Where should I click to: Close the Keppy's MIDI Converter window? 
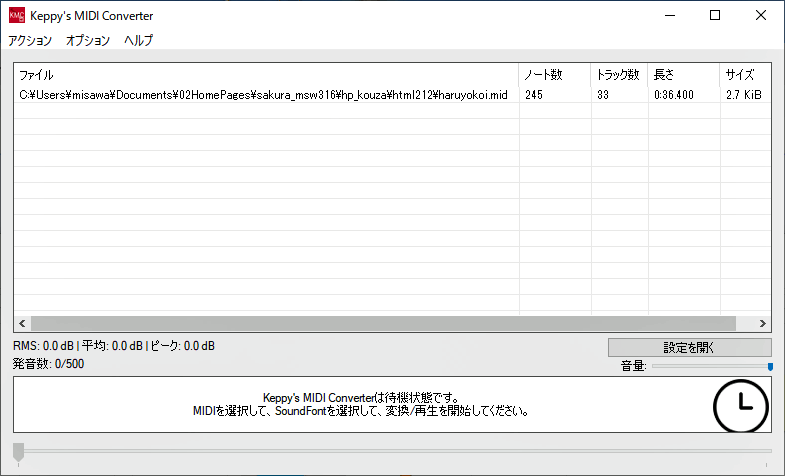pos(761,16)
